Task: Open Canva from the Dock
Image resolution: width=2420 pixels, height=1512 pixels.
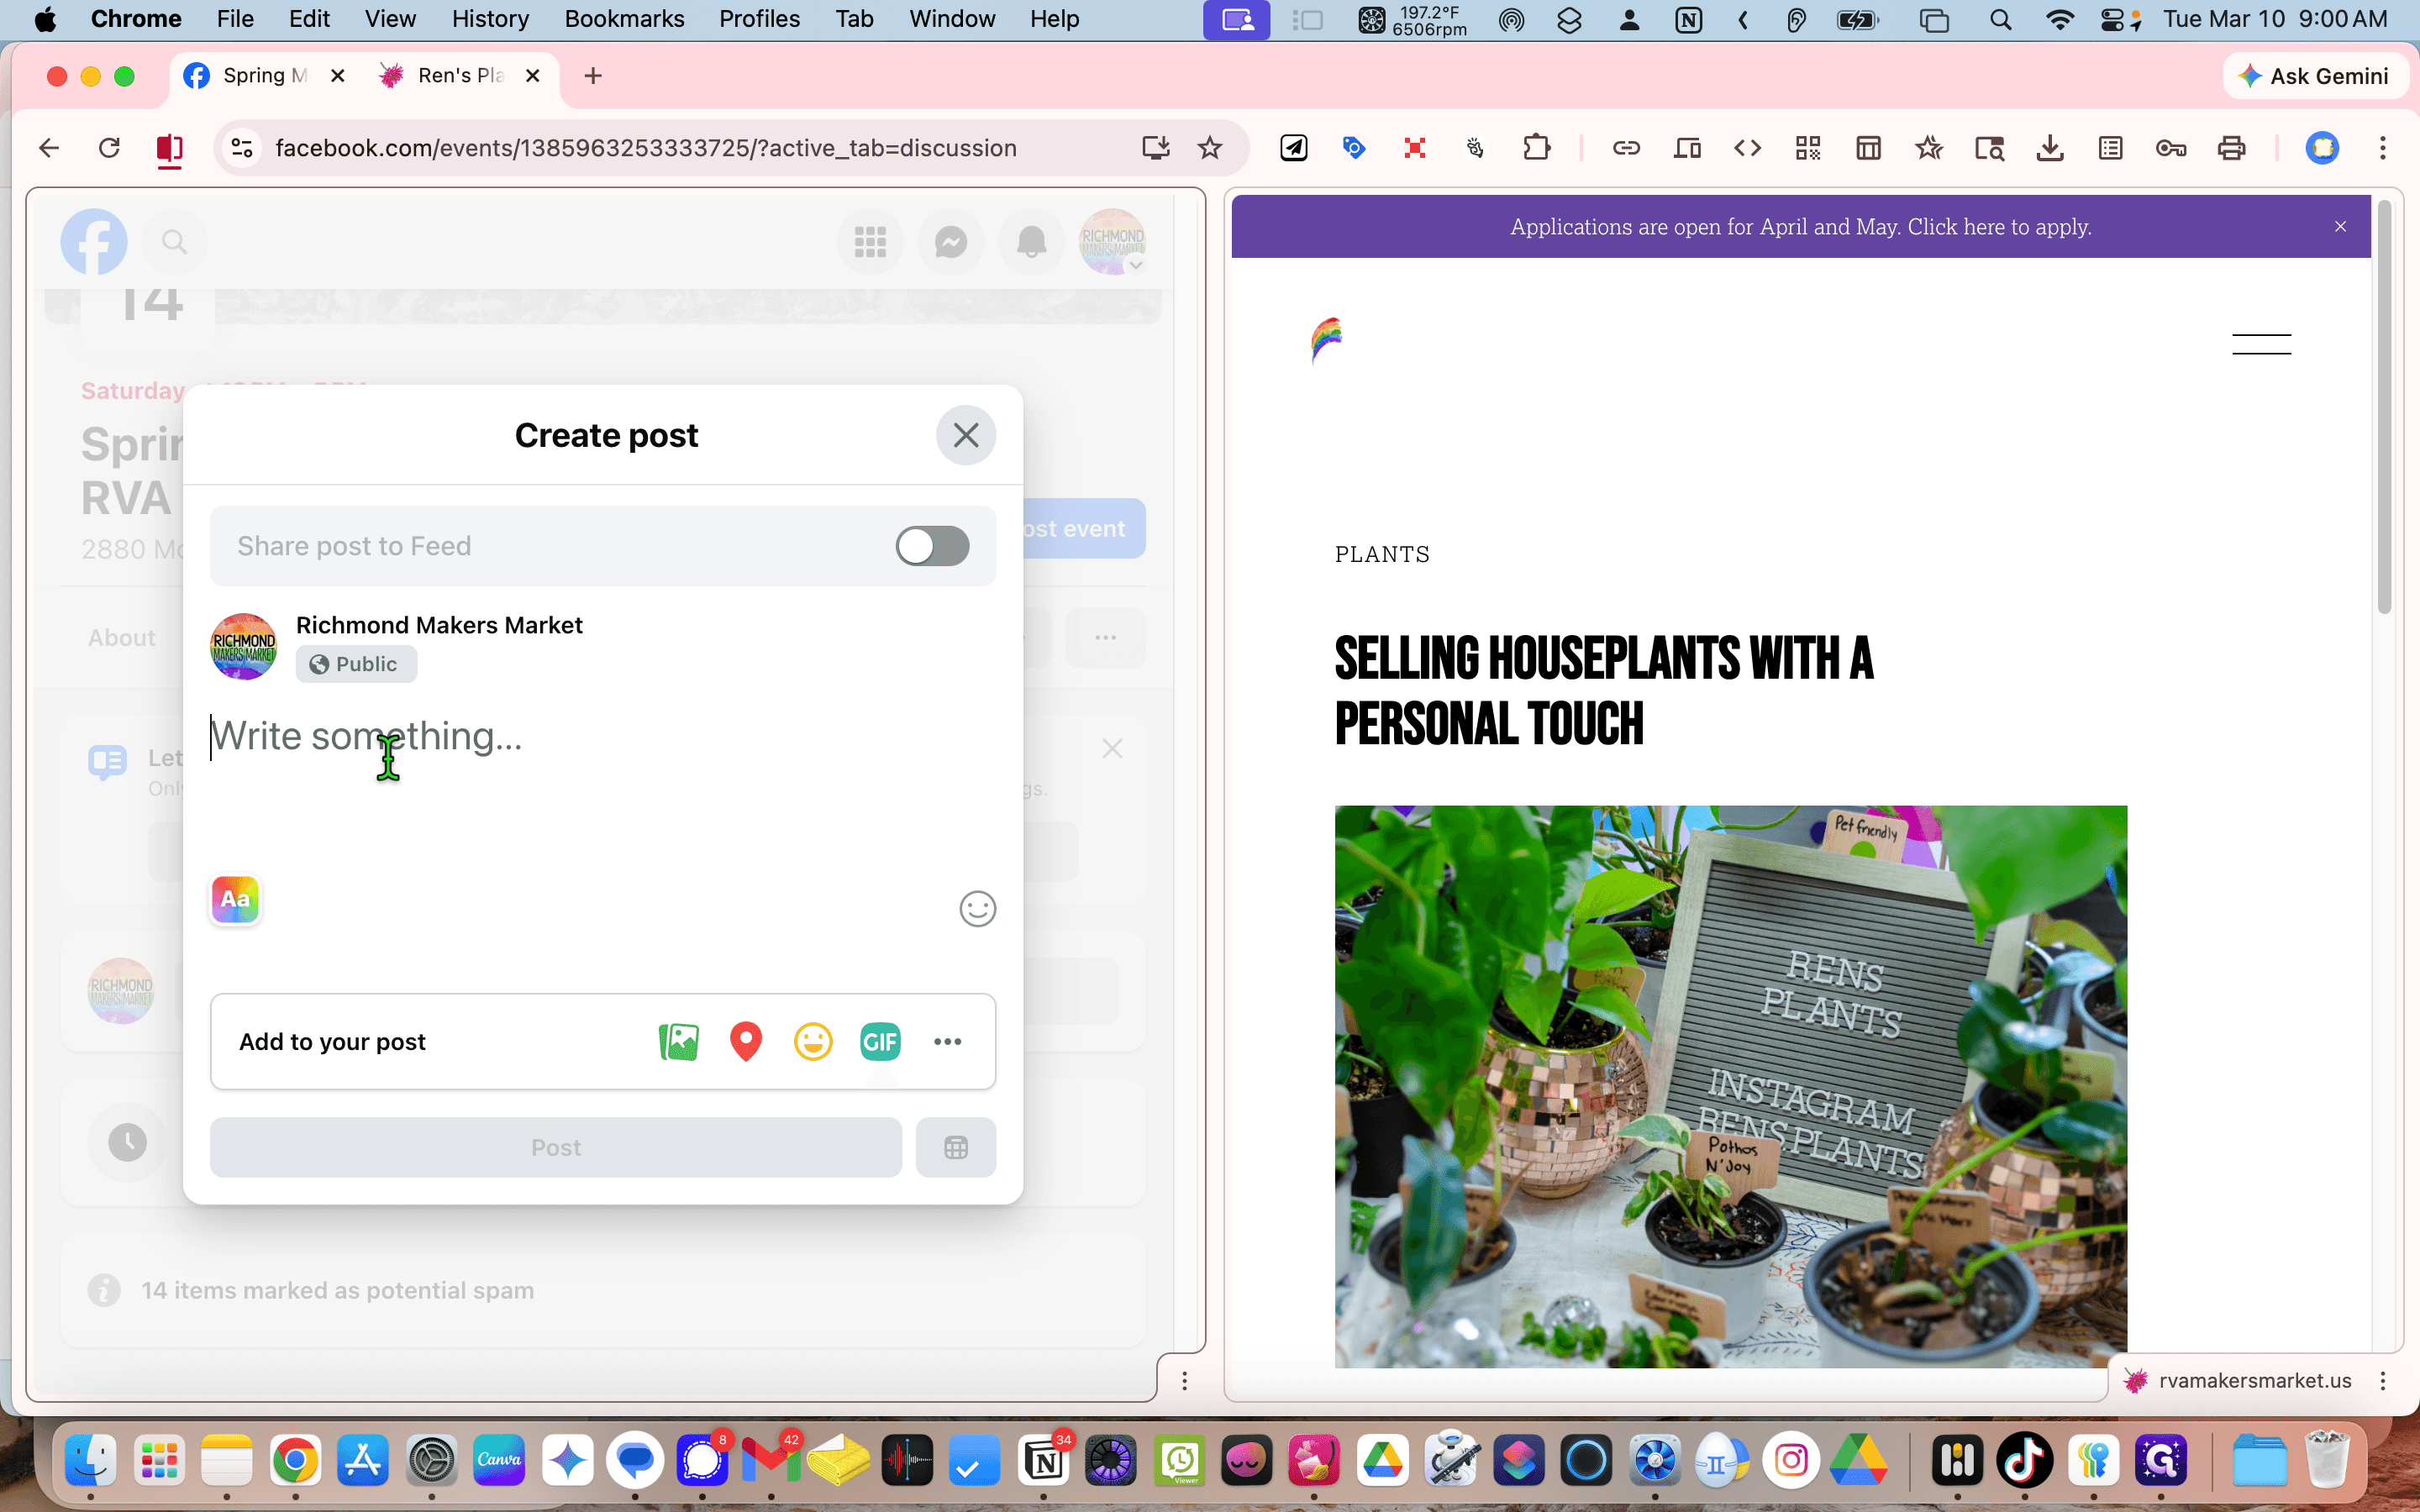Action: pos(499,1461)
